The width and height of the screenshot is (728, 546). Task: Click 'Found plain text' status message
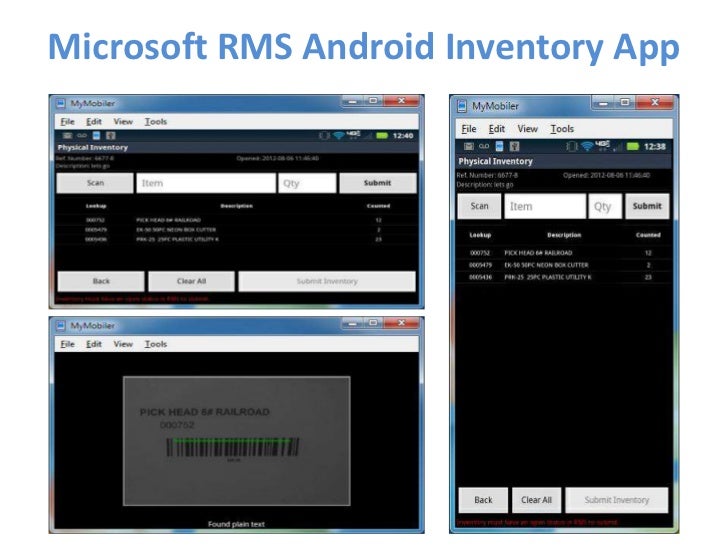coord(236,524)
